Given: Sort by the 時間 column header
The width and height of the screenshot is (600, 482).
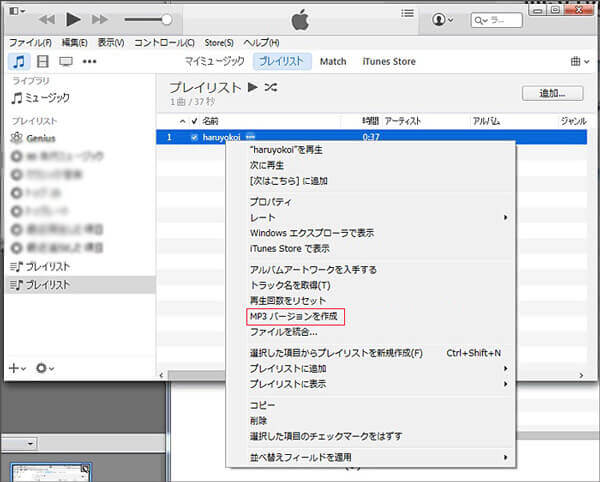Looking at the screenshot, I should pyautogui.click(x=370, y=121).
